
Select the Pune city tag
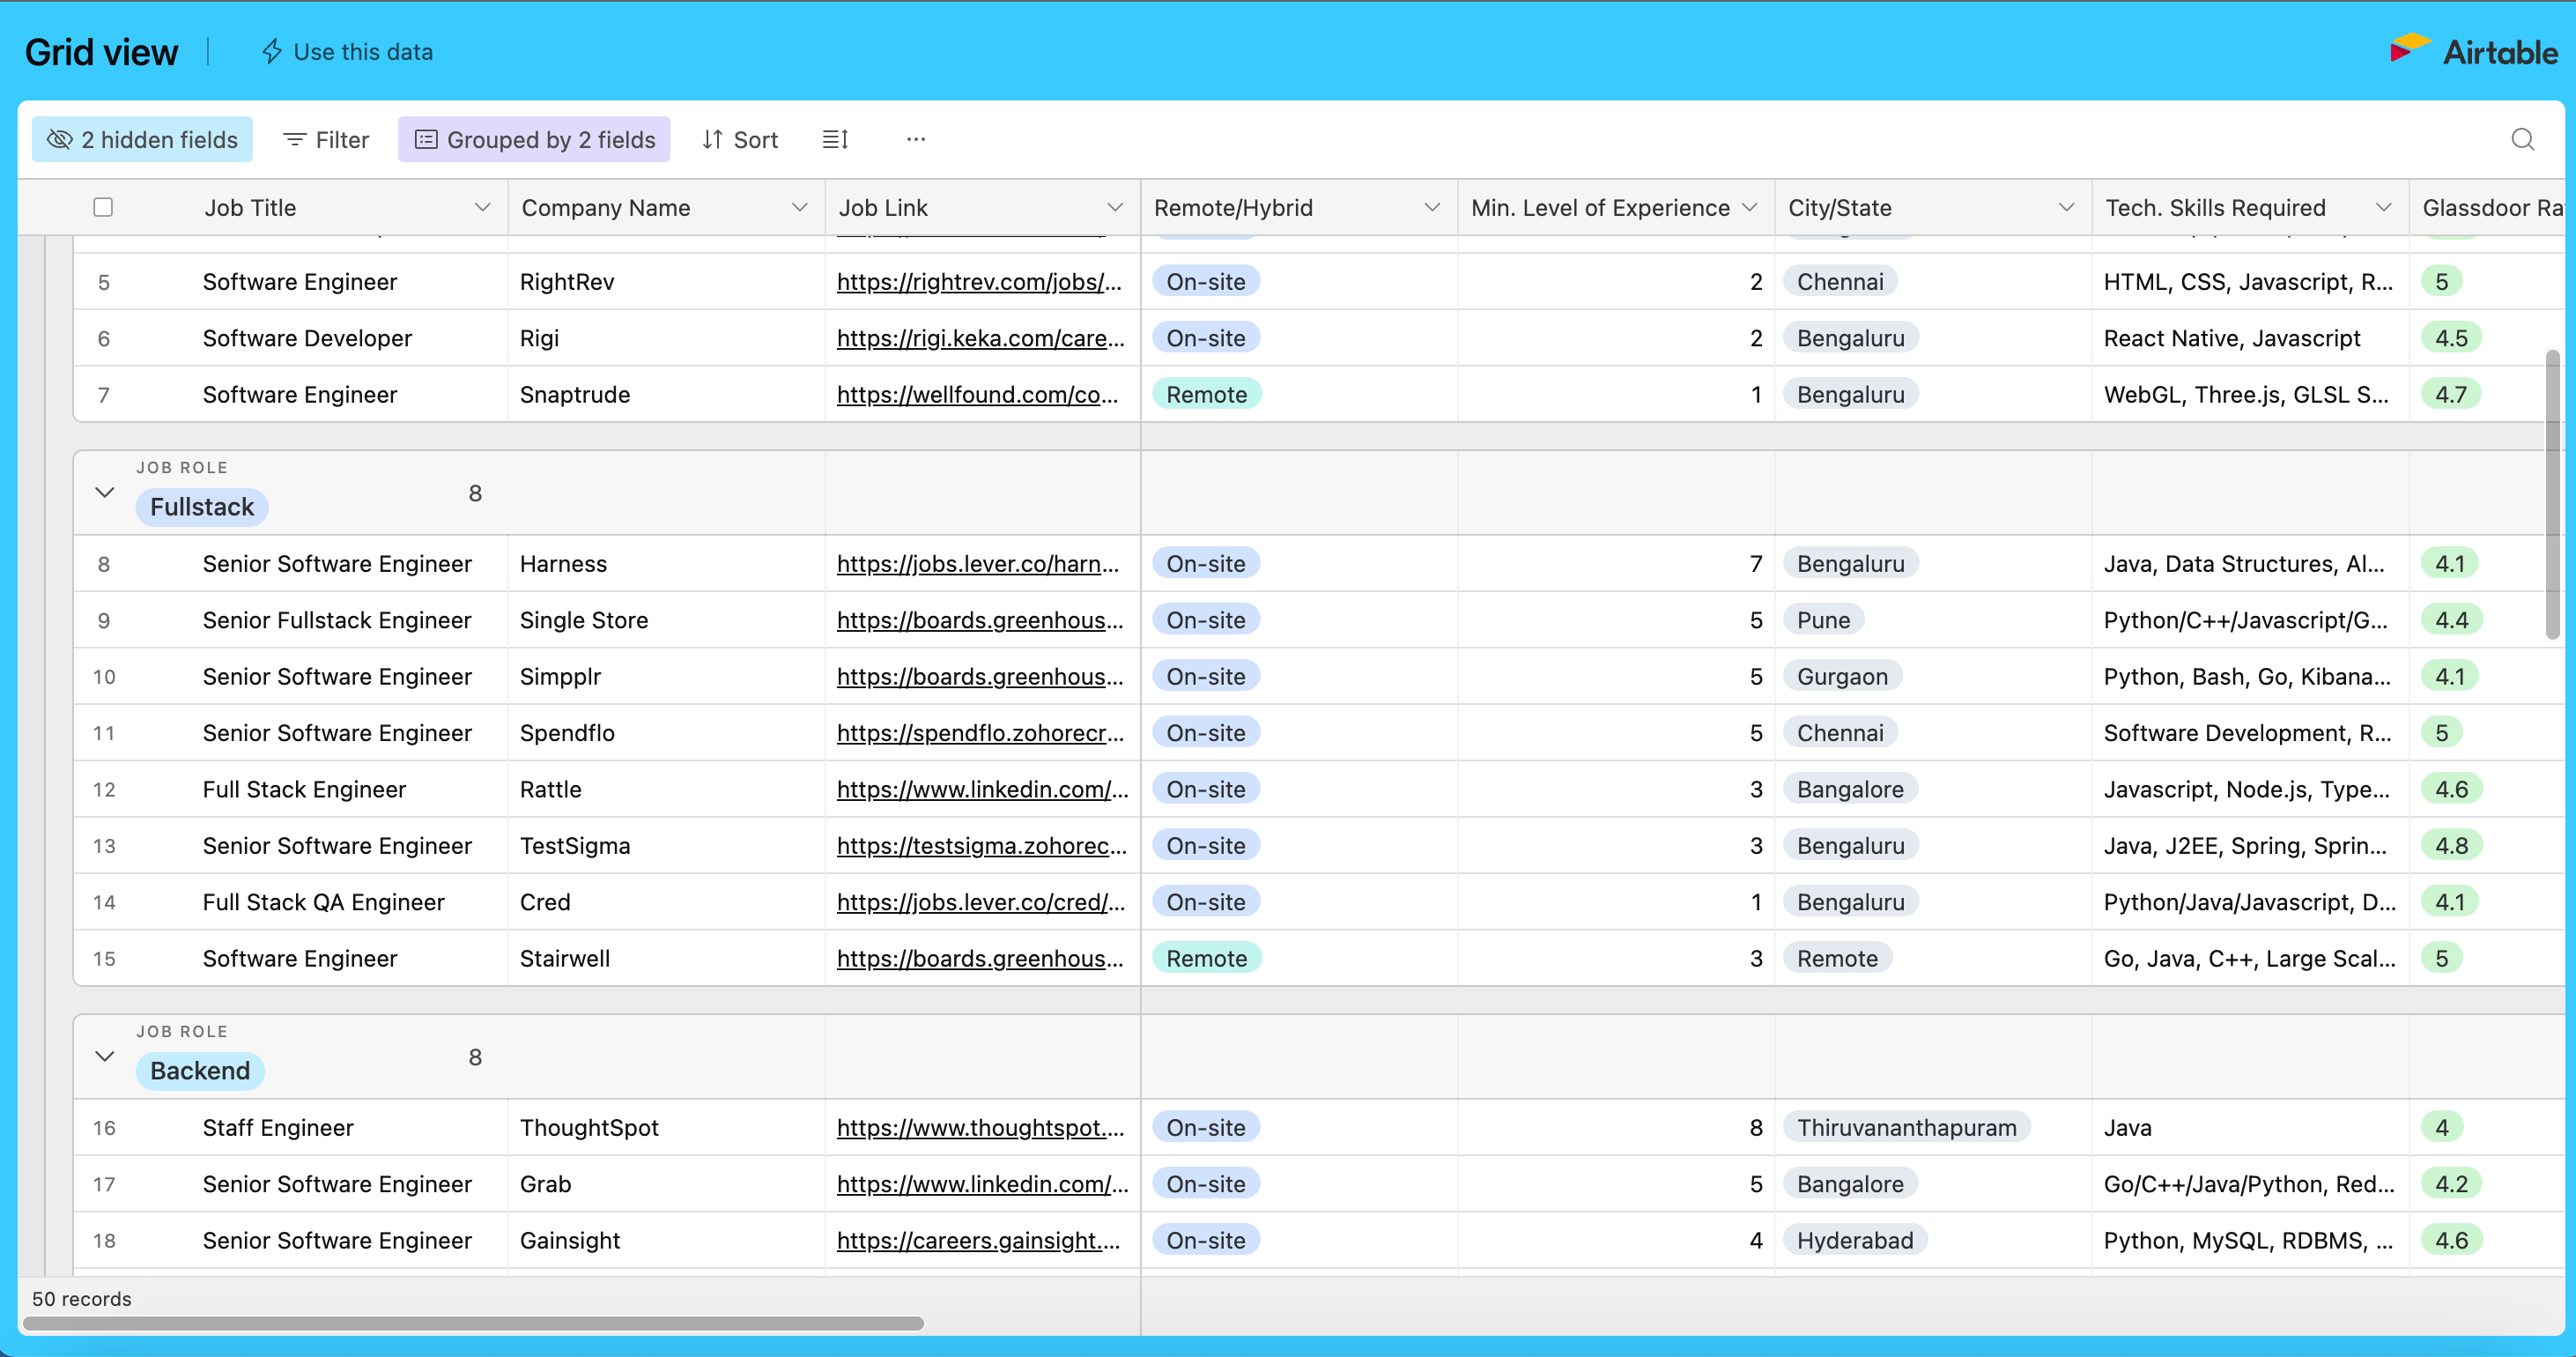1823,620
